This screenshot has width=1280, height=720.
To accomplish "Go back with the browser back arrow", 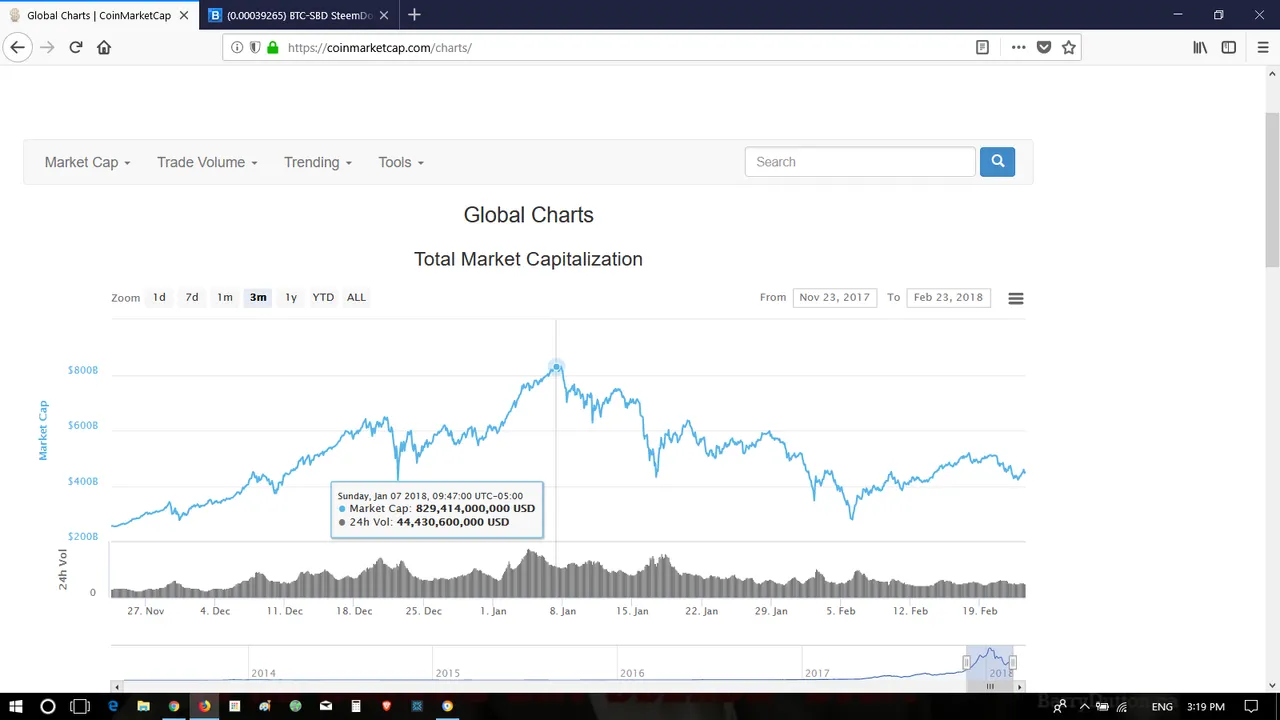I will [x=17, y=47].
